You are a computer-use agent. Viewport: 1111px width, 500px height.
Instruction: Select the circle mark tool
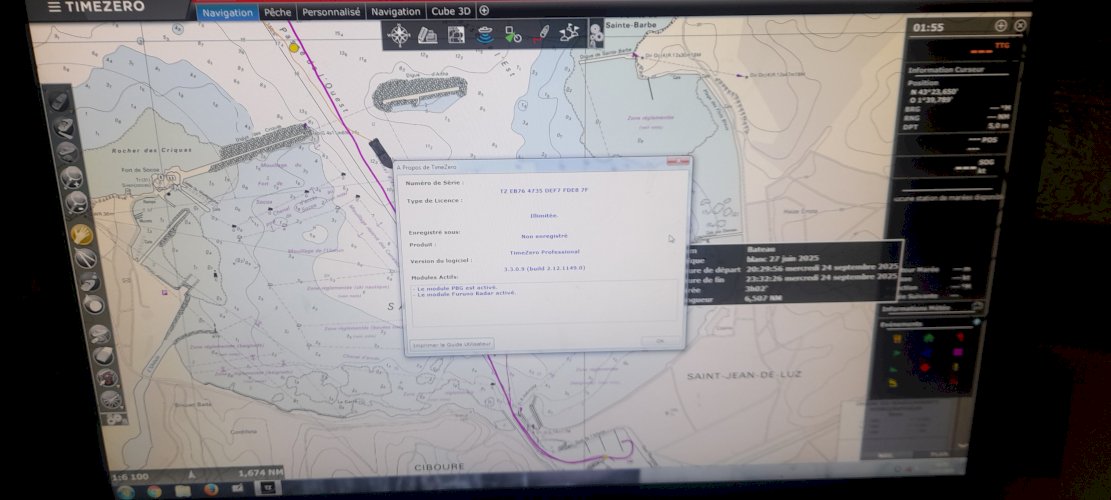(x=93, y=305)
